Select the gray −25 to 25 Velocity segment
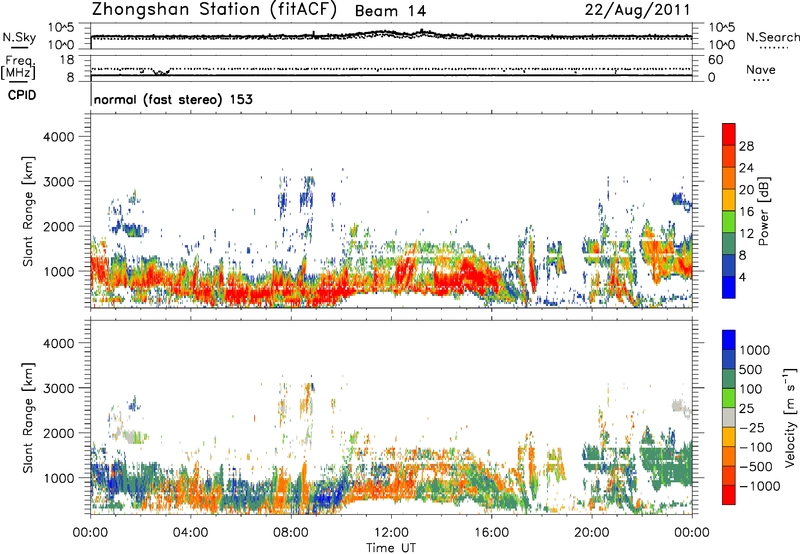This screenshot has height=554, width=800. [x=729, y=418]
